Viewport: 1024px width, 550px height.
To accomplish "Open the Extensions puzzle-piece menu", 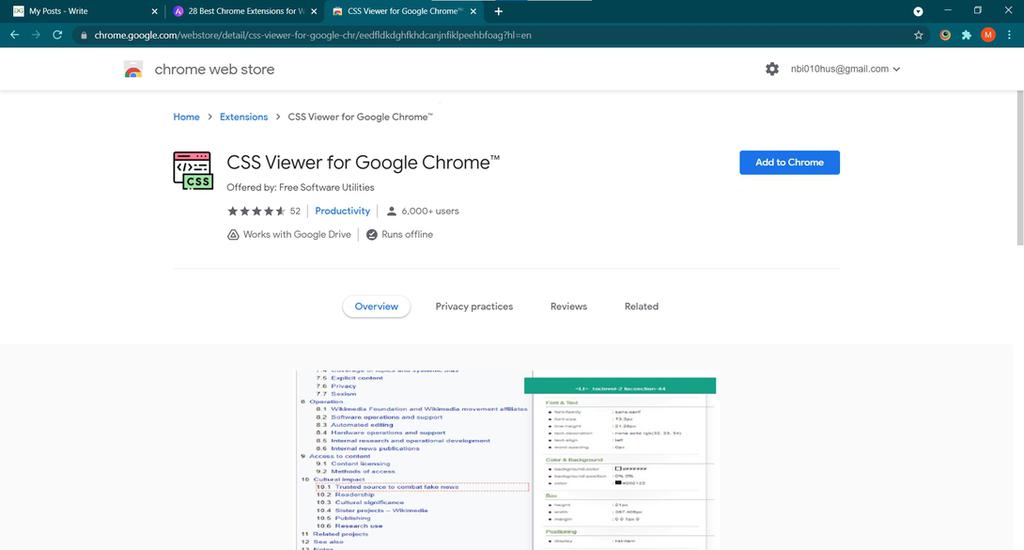I will click(x=966, y=34).
